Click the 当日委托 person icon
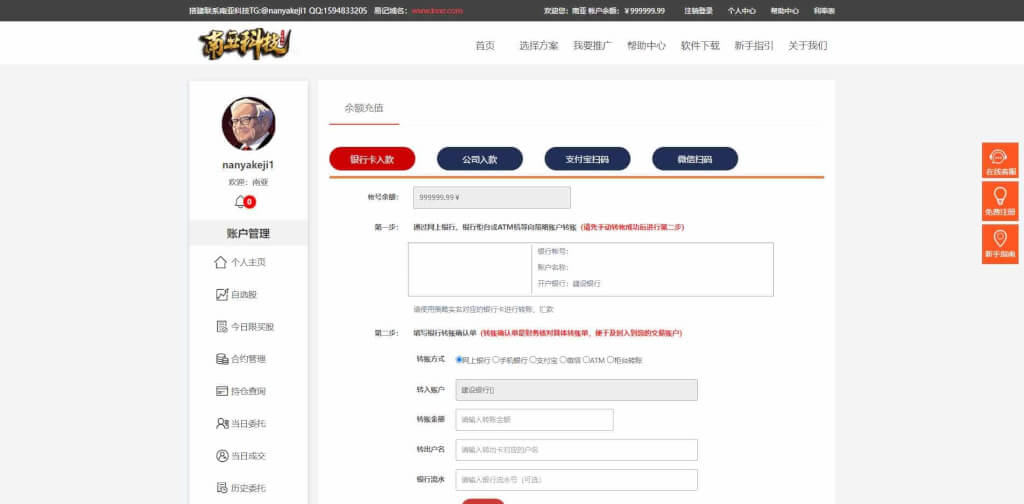The image size is (1024, 504). tap(222, 423)
